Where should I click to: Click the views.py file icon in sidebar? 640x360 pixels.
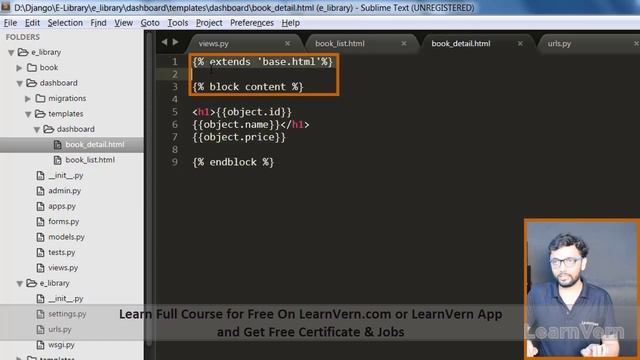[x=40, y=268]
